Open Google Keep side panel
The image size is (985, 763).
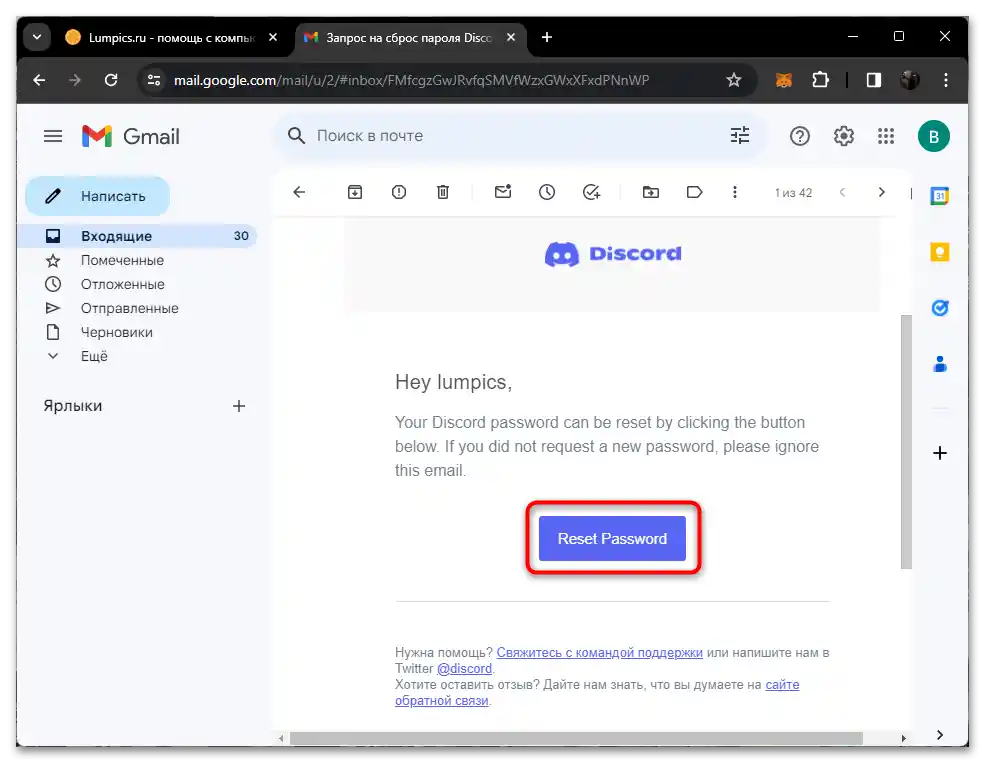[x=939, y=252]
